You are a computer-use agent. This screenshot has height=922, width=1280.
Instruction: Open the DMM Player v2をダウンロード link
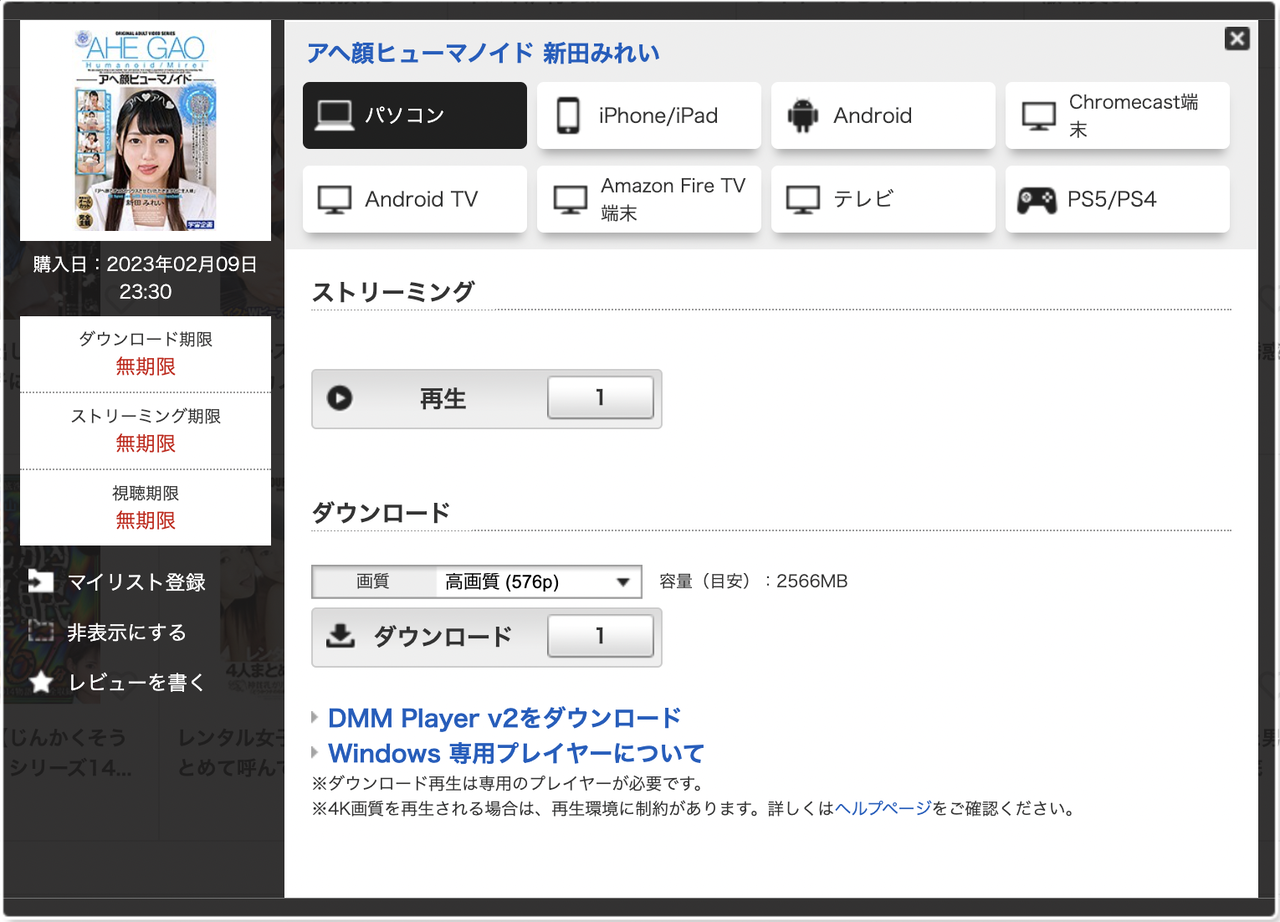click(504, 718)
